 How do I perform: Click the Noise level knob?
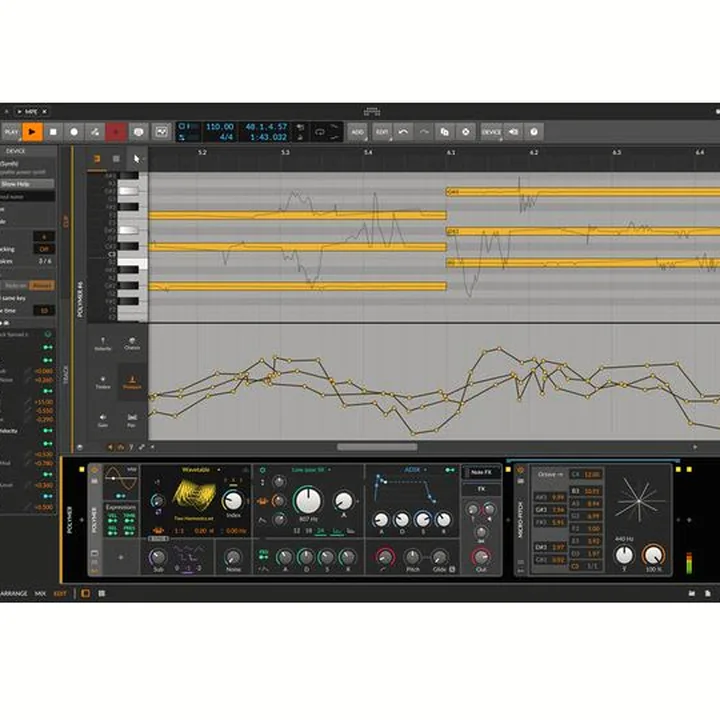click(x=233, y=557)
